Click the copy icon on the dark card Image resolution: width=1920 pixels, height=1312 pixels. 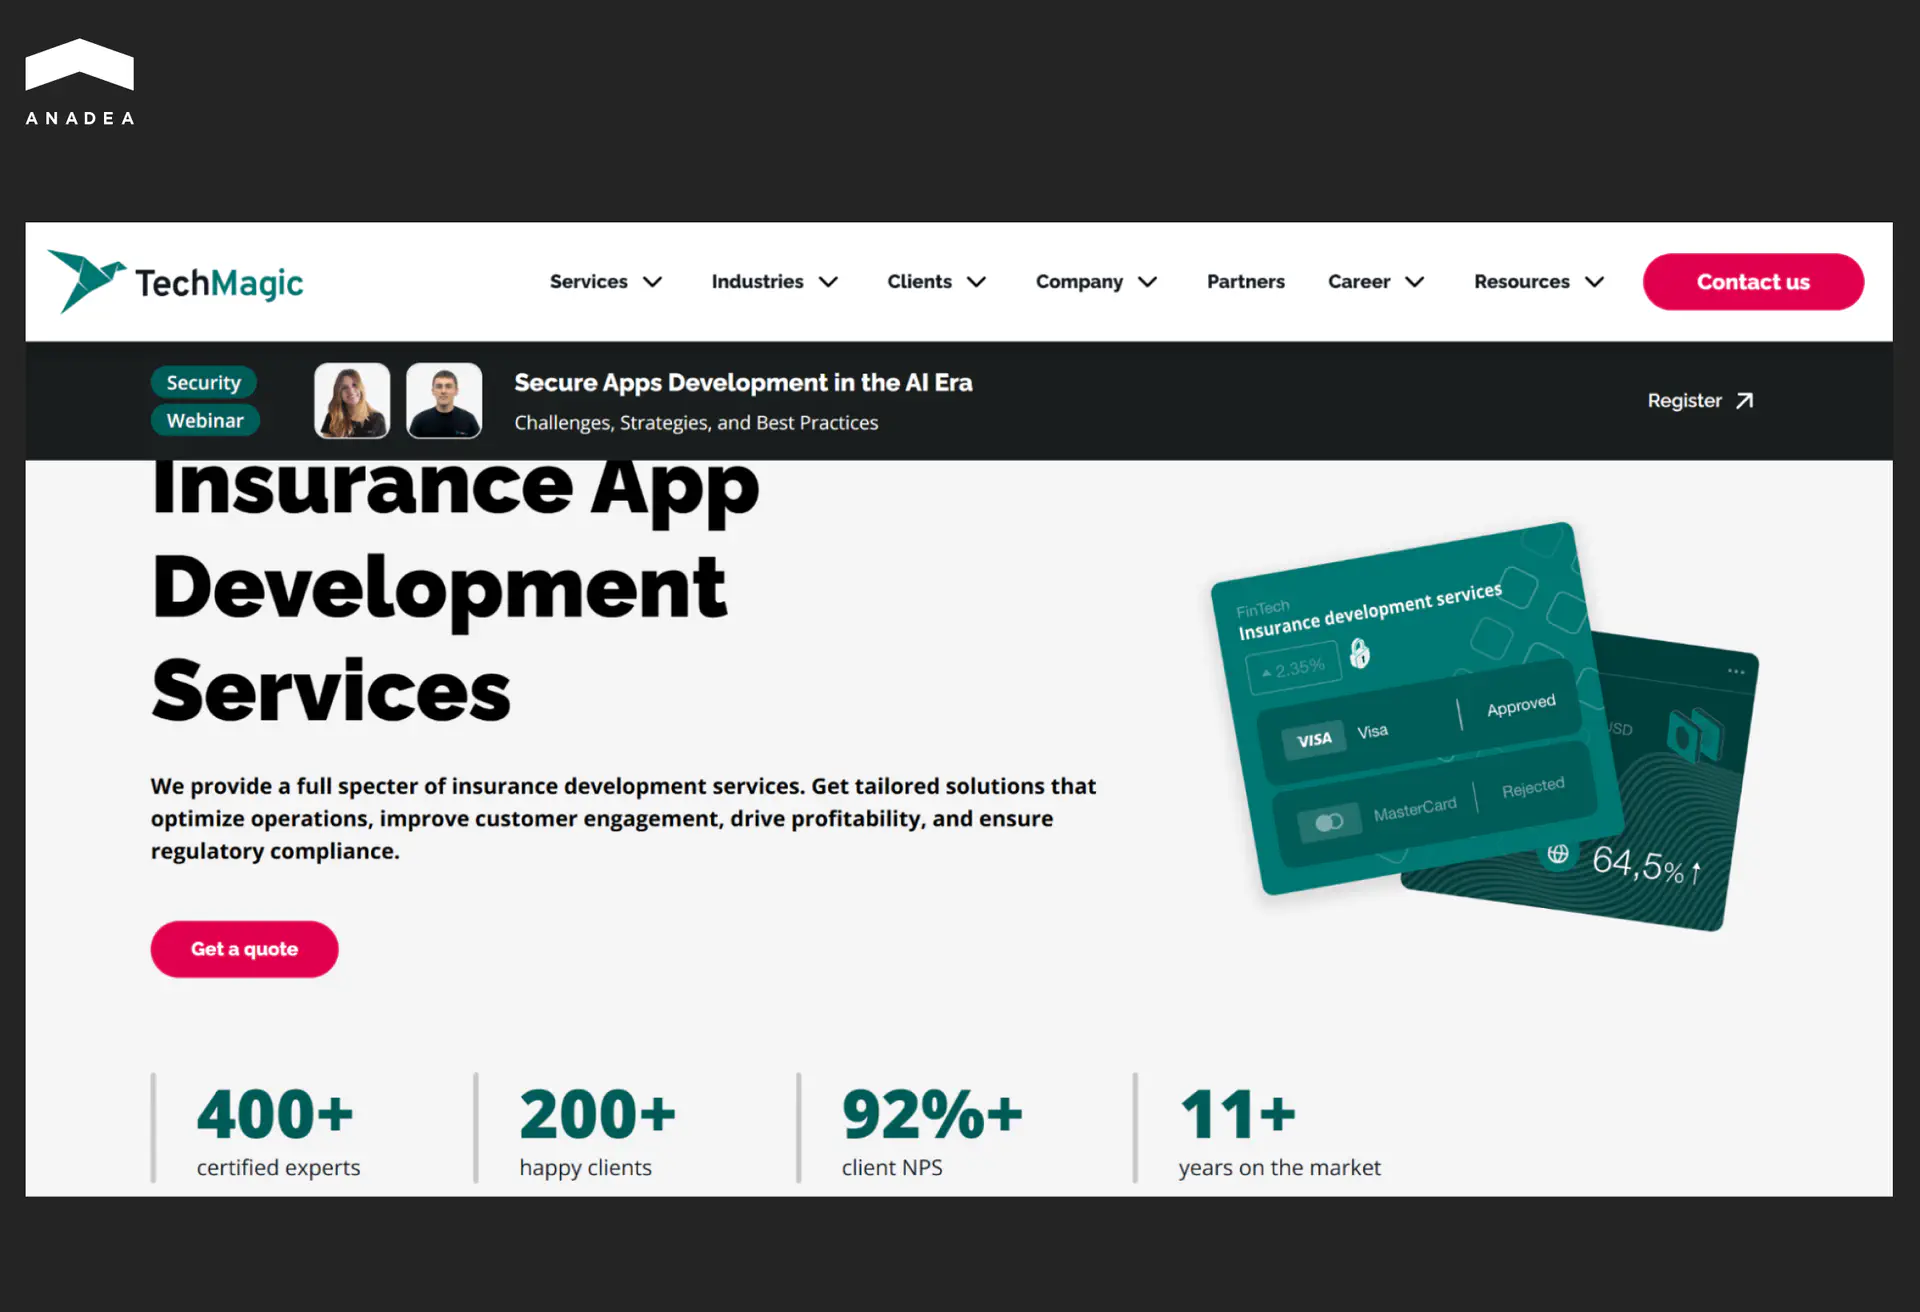(x=1694, y=735)
